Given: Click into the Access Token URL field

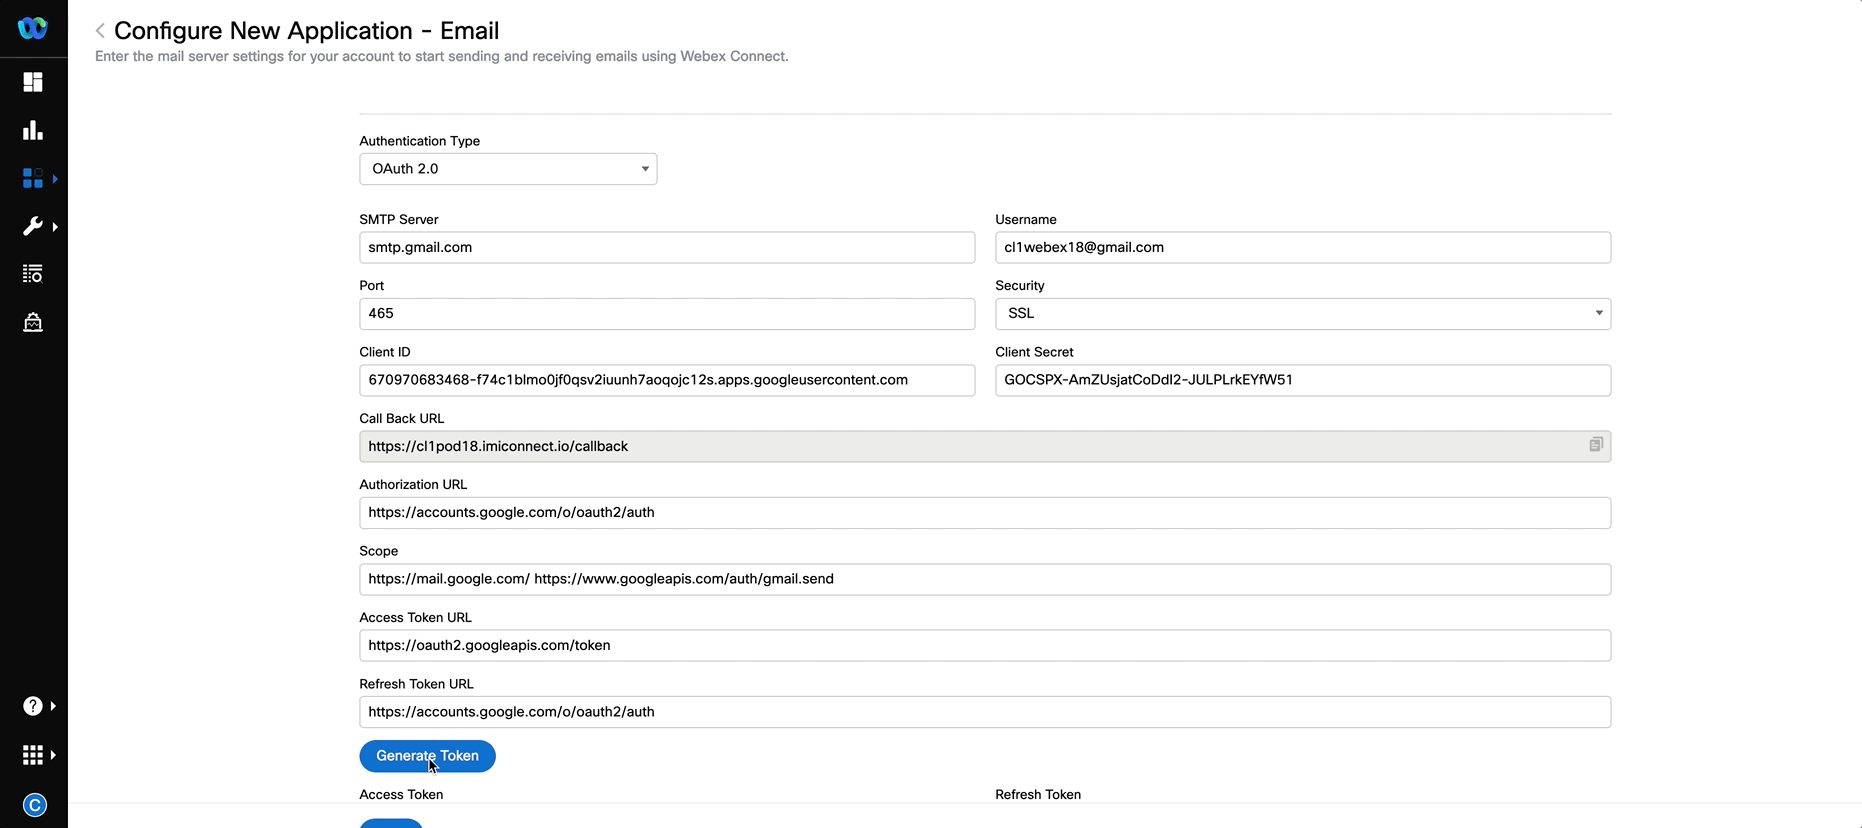Looking at the screenshot, I should (985, 645).
